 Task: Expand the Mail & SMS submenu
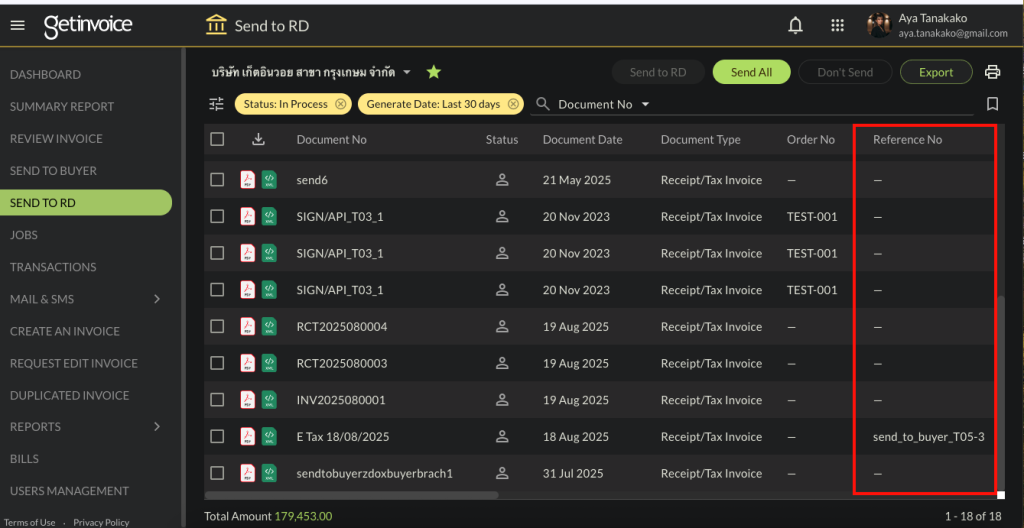pos(157,299)
